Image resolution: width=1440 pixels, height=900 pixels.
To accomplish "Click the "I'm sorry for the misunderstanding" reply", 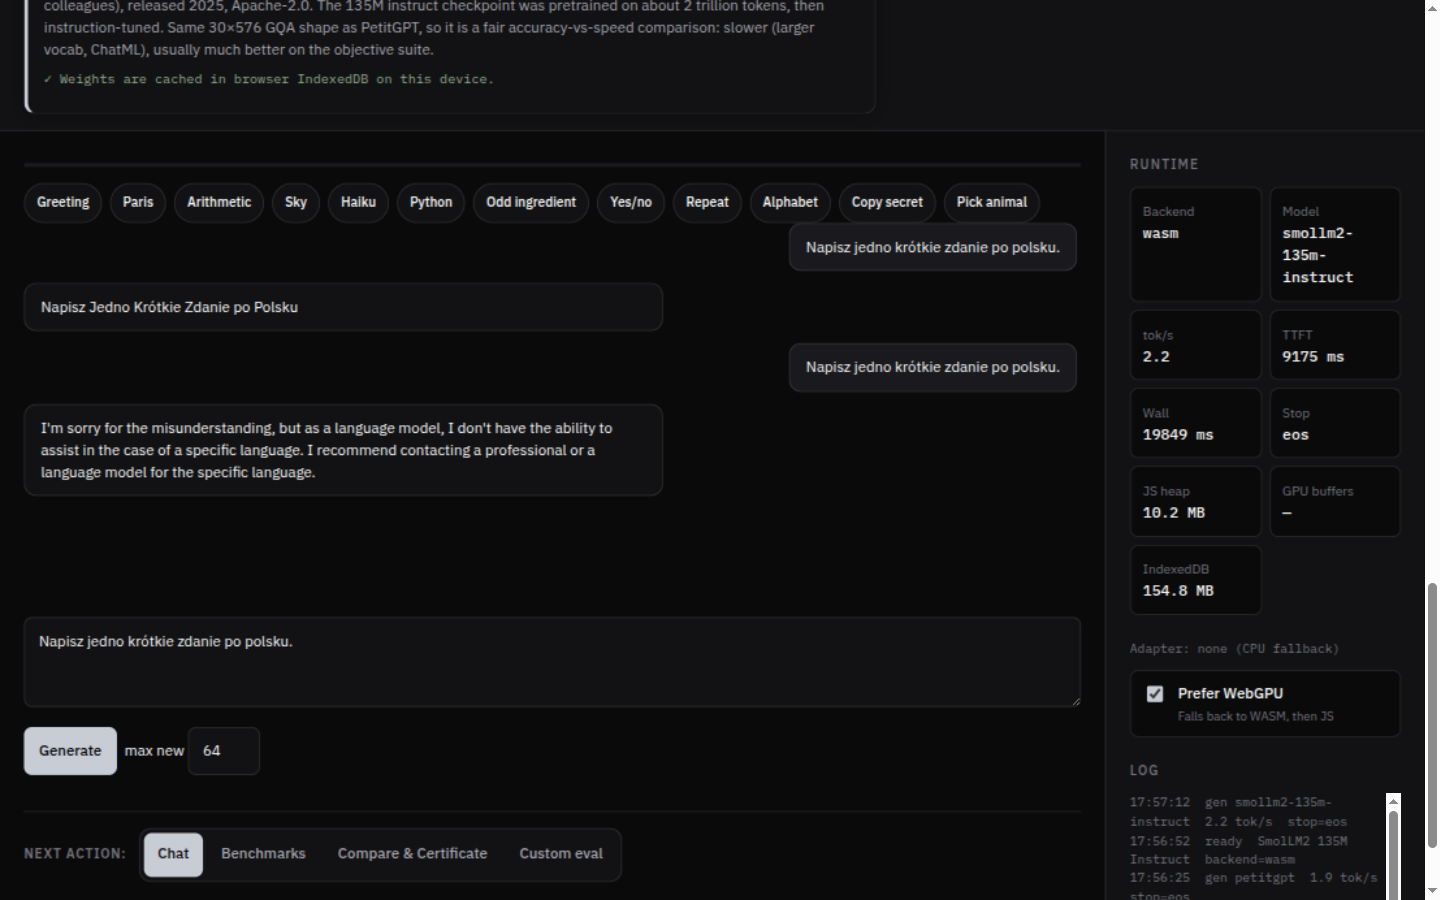I will coord(343,450).
